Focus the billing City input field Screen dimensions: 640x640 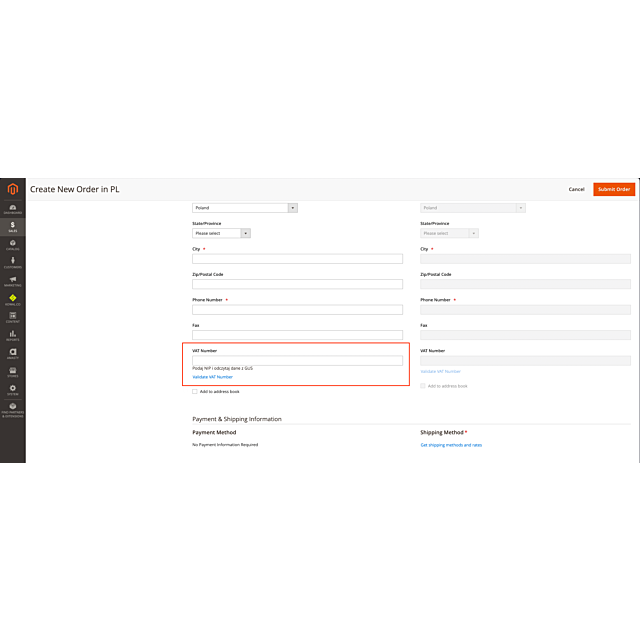pyautogui.click(x=297, y=259)
